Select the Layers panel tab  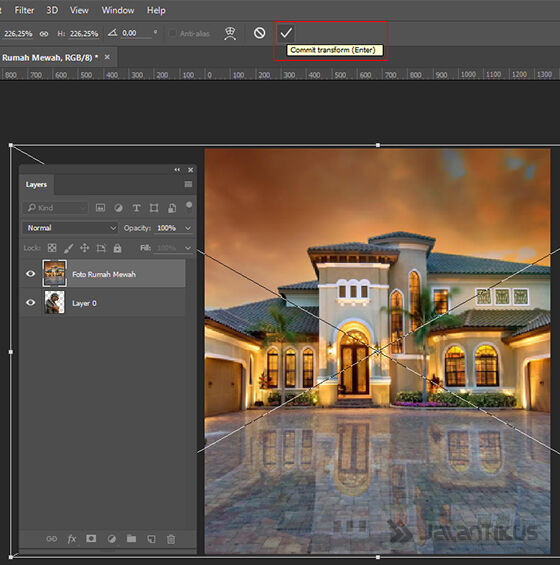pos(36,184)
